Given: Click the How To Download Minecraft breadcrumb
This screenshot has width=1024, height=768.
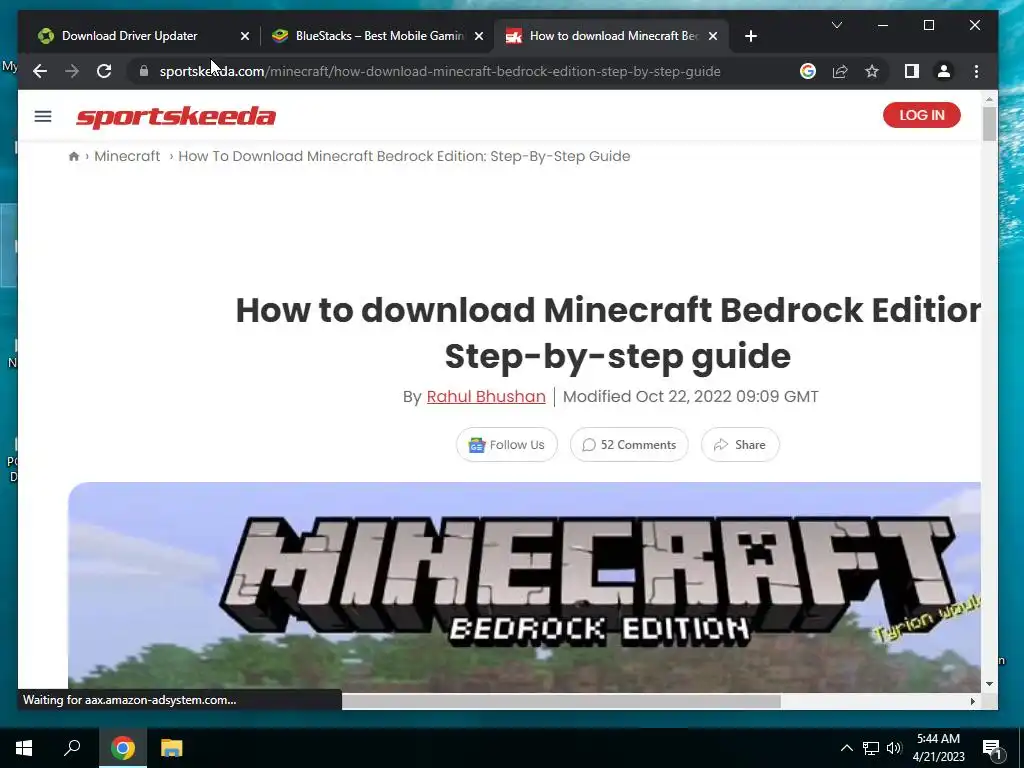Looking at the screenshot, I should (404, 156).
